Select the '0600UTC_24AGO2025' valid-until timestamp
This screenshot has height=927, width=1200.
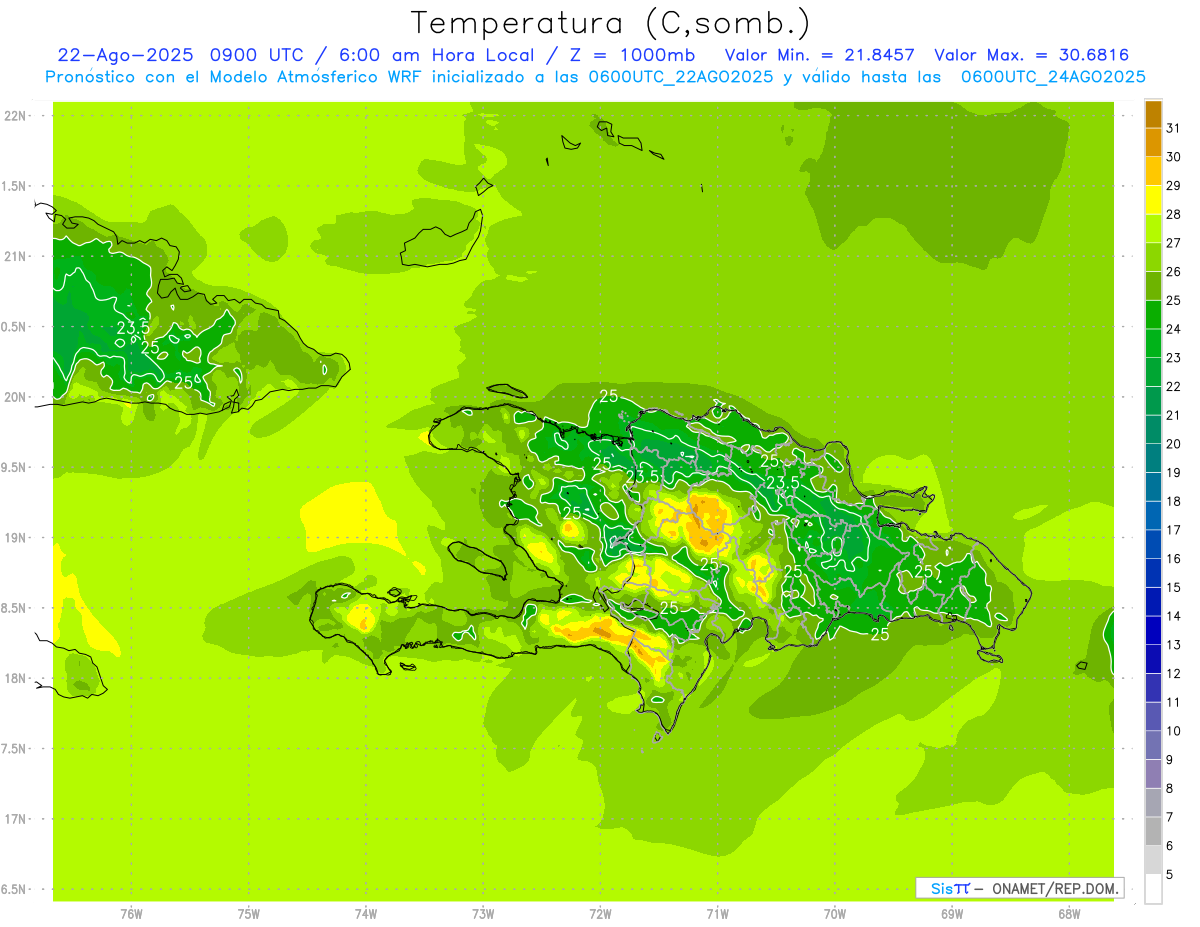(x=1053, y=77)
